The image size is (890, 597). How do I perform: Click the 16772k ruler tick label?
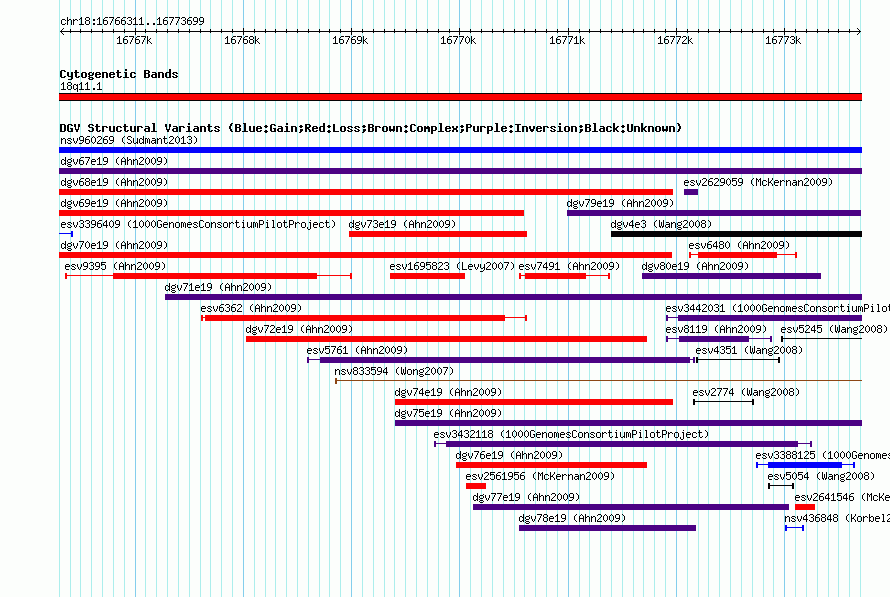pyautogui.click(x=675, y=40)
